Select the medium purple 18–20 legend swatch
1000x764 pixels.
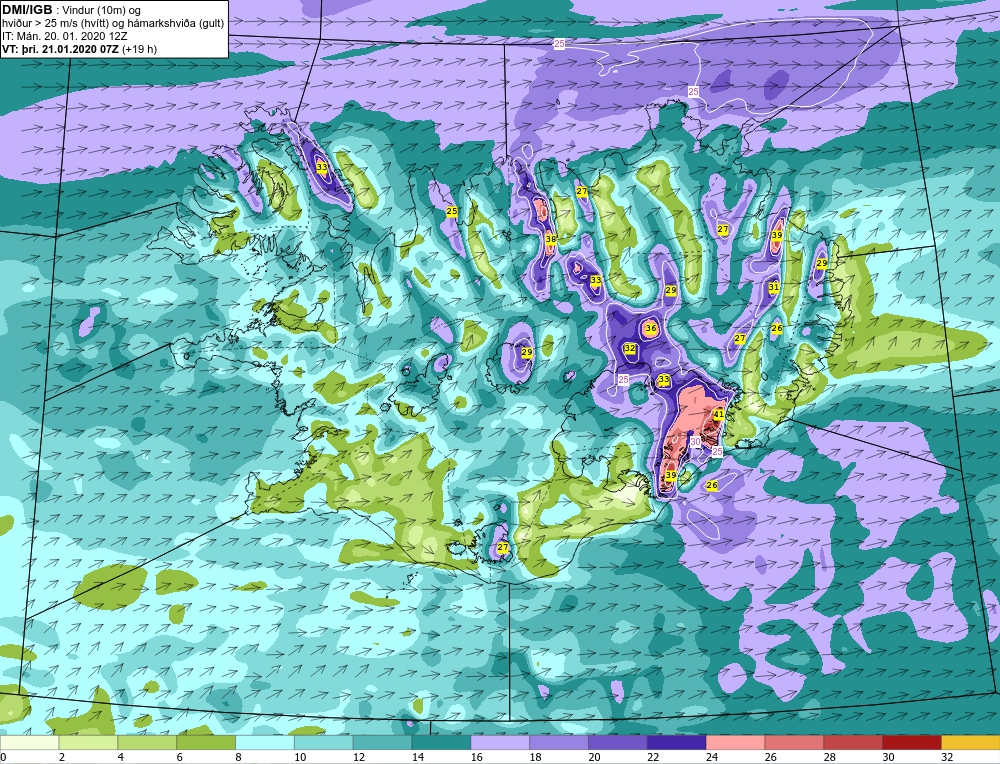tap(559, 743)
